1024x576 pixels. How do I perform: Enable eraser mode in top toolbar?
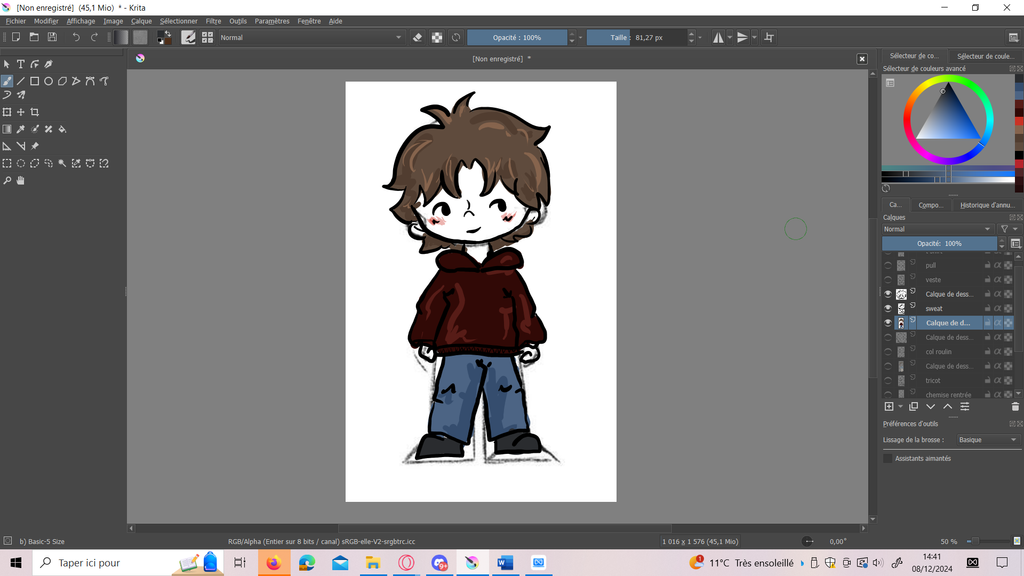(x=418, y=37)
